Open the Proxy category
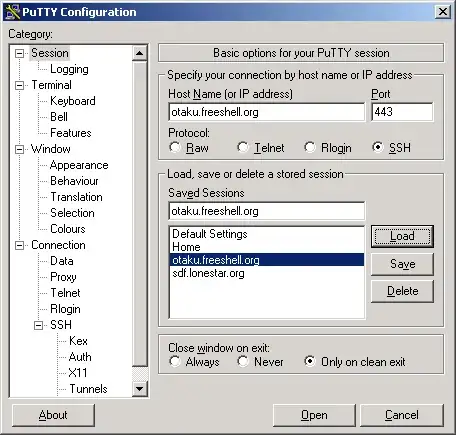This screenshot has width=456, height=435. click(x=63, y=277)
